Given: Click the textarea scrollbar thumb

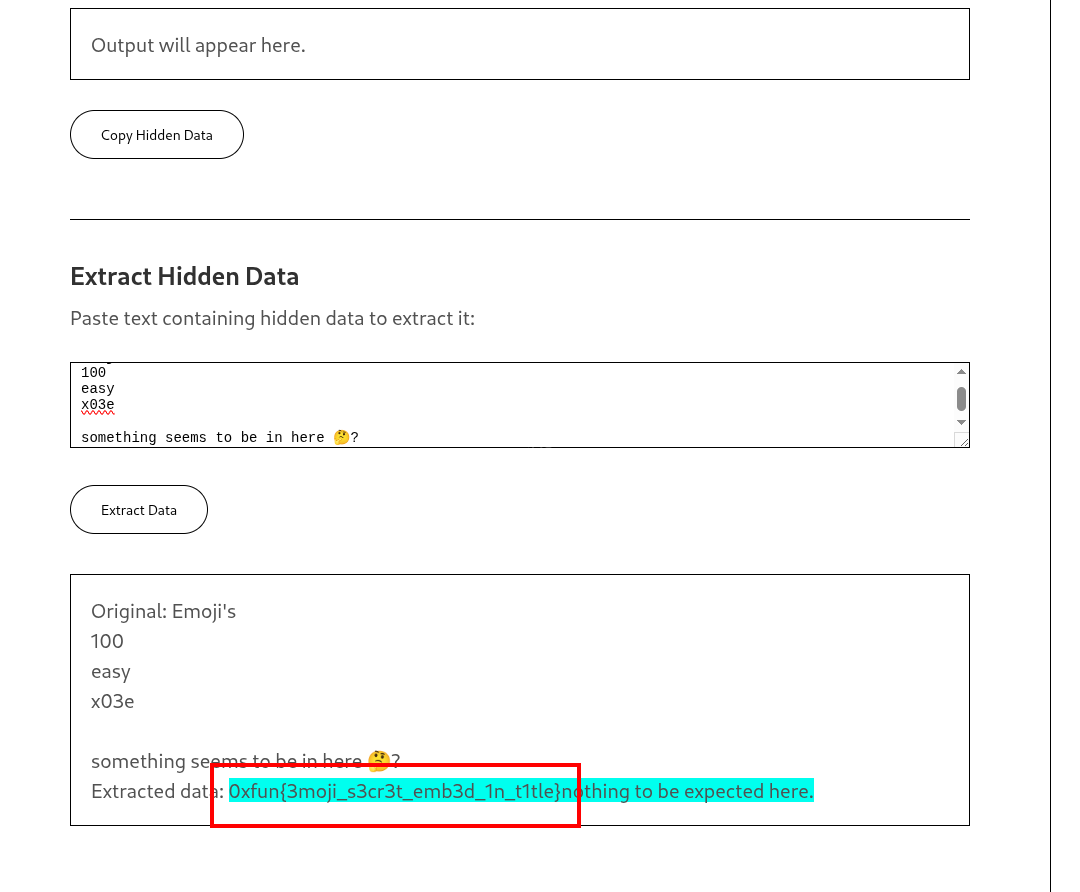Looking at the screenshot, I should [x=961, y=398].
